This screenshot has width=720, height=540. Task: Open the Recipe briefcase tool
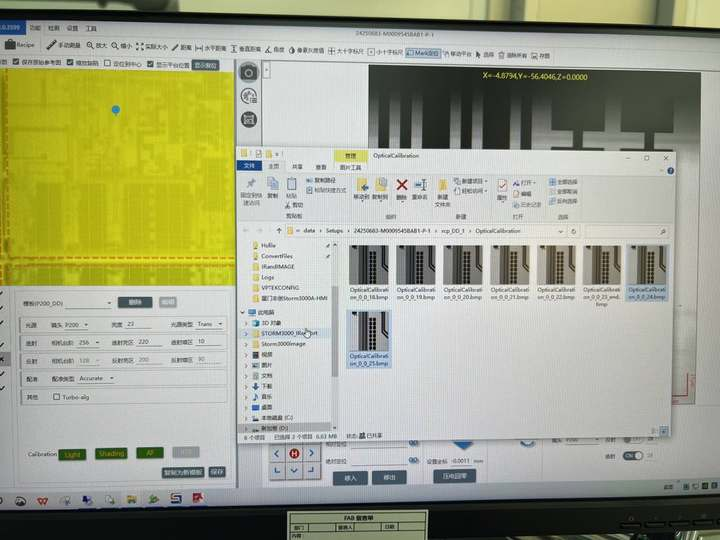[x=20, y=45]
